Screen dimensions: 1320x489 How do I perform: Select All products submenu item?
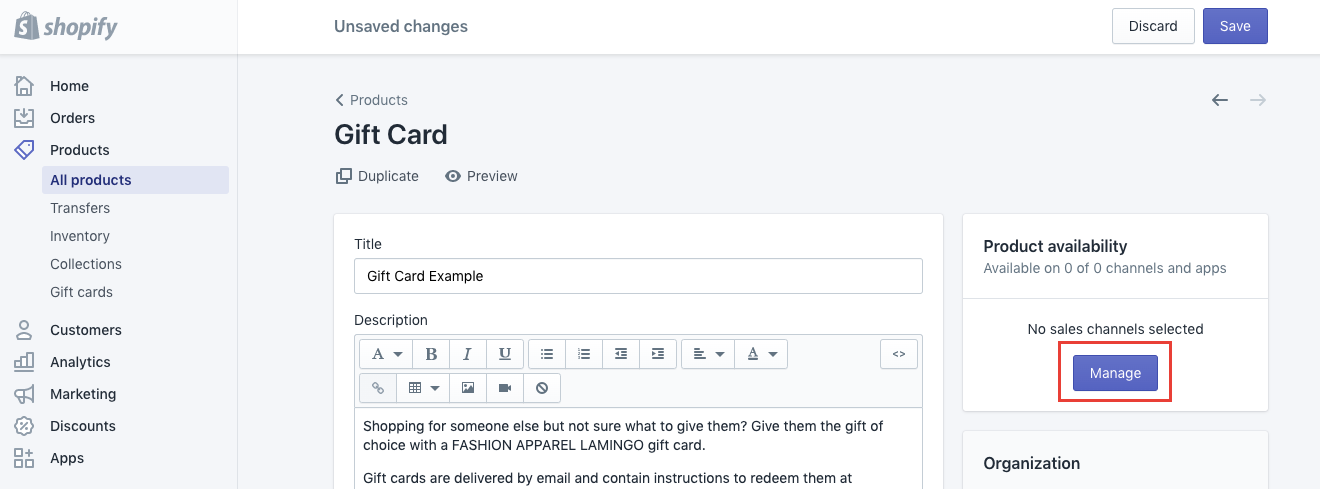click(x=135, y=180)
